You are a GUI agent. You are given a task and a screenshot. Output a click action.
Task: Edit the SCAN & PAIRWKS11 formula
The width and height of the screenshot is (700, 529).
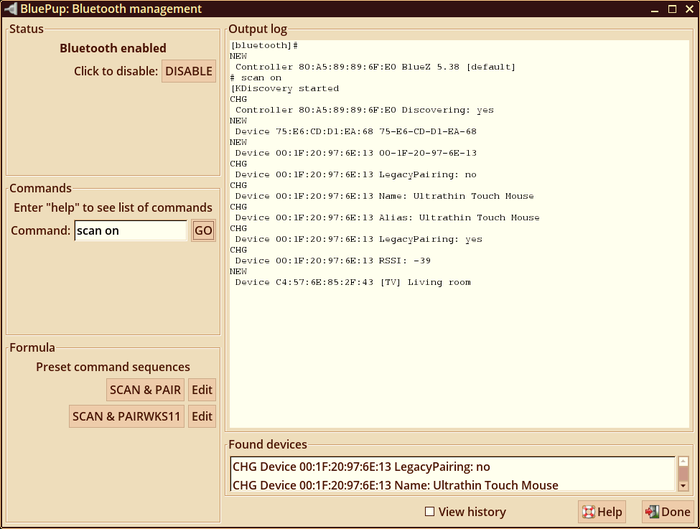point(202,416)
